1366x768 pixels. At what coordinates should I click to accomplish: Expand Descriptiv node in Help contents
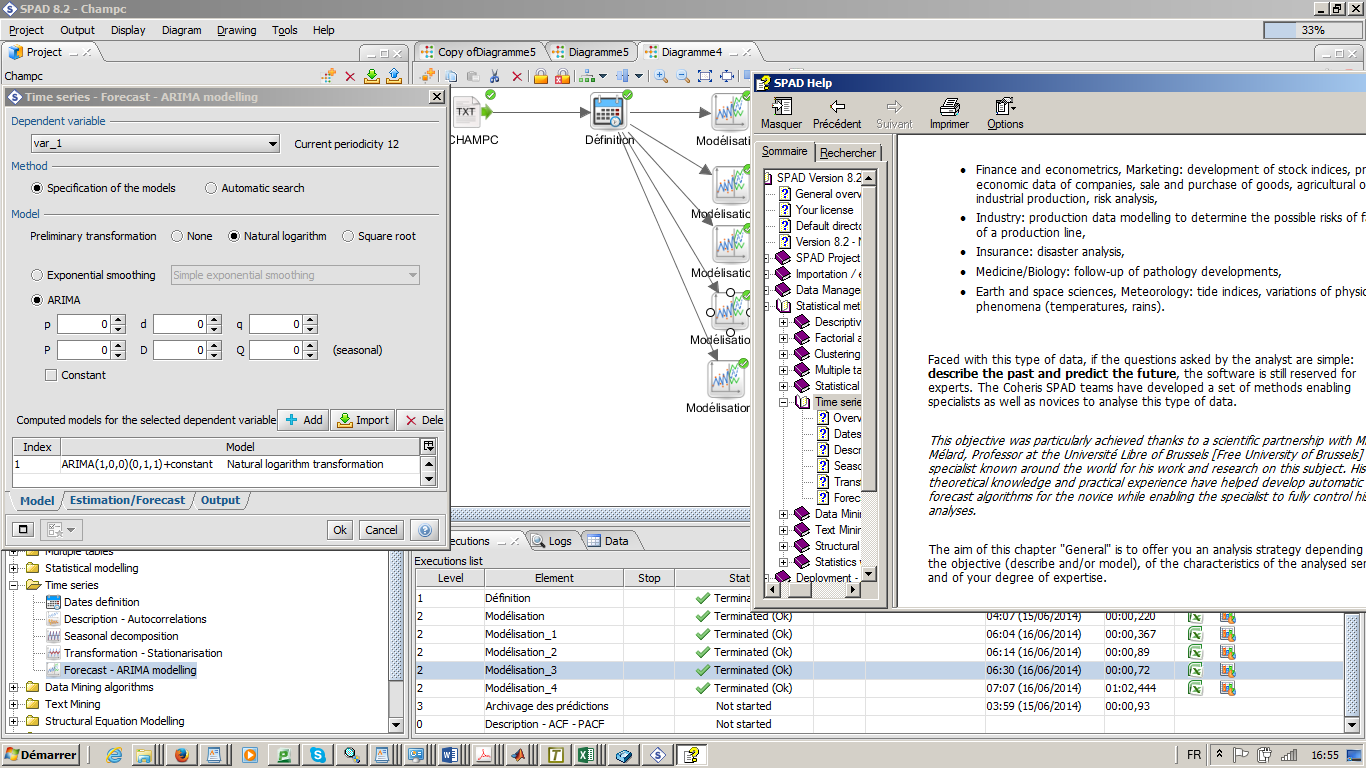point(784,322)
